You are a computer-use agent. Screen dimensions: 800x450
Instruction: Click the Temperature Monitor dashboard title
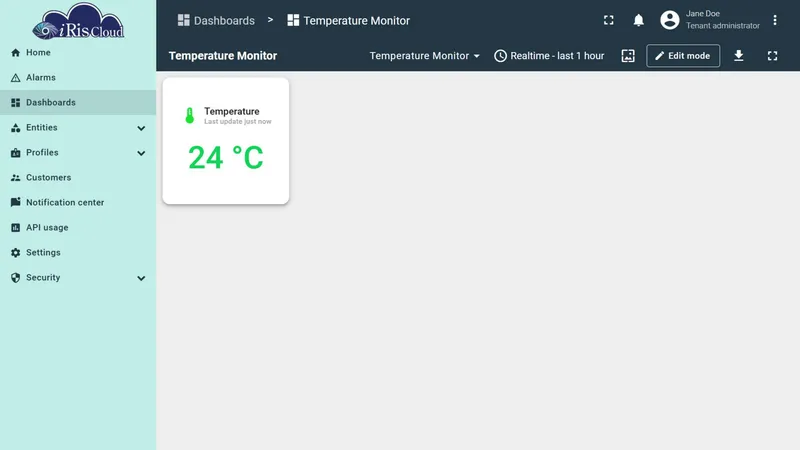(223, 56)
